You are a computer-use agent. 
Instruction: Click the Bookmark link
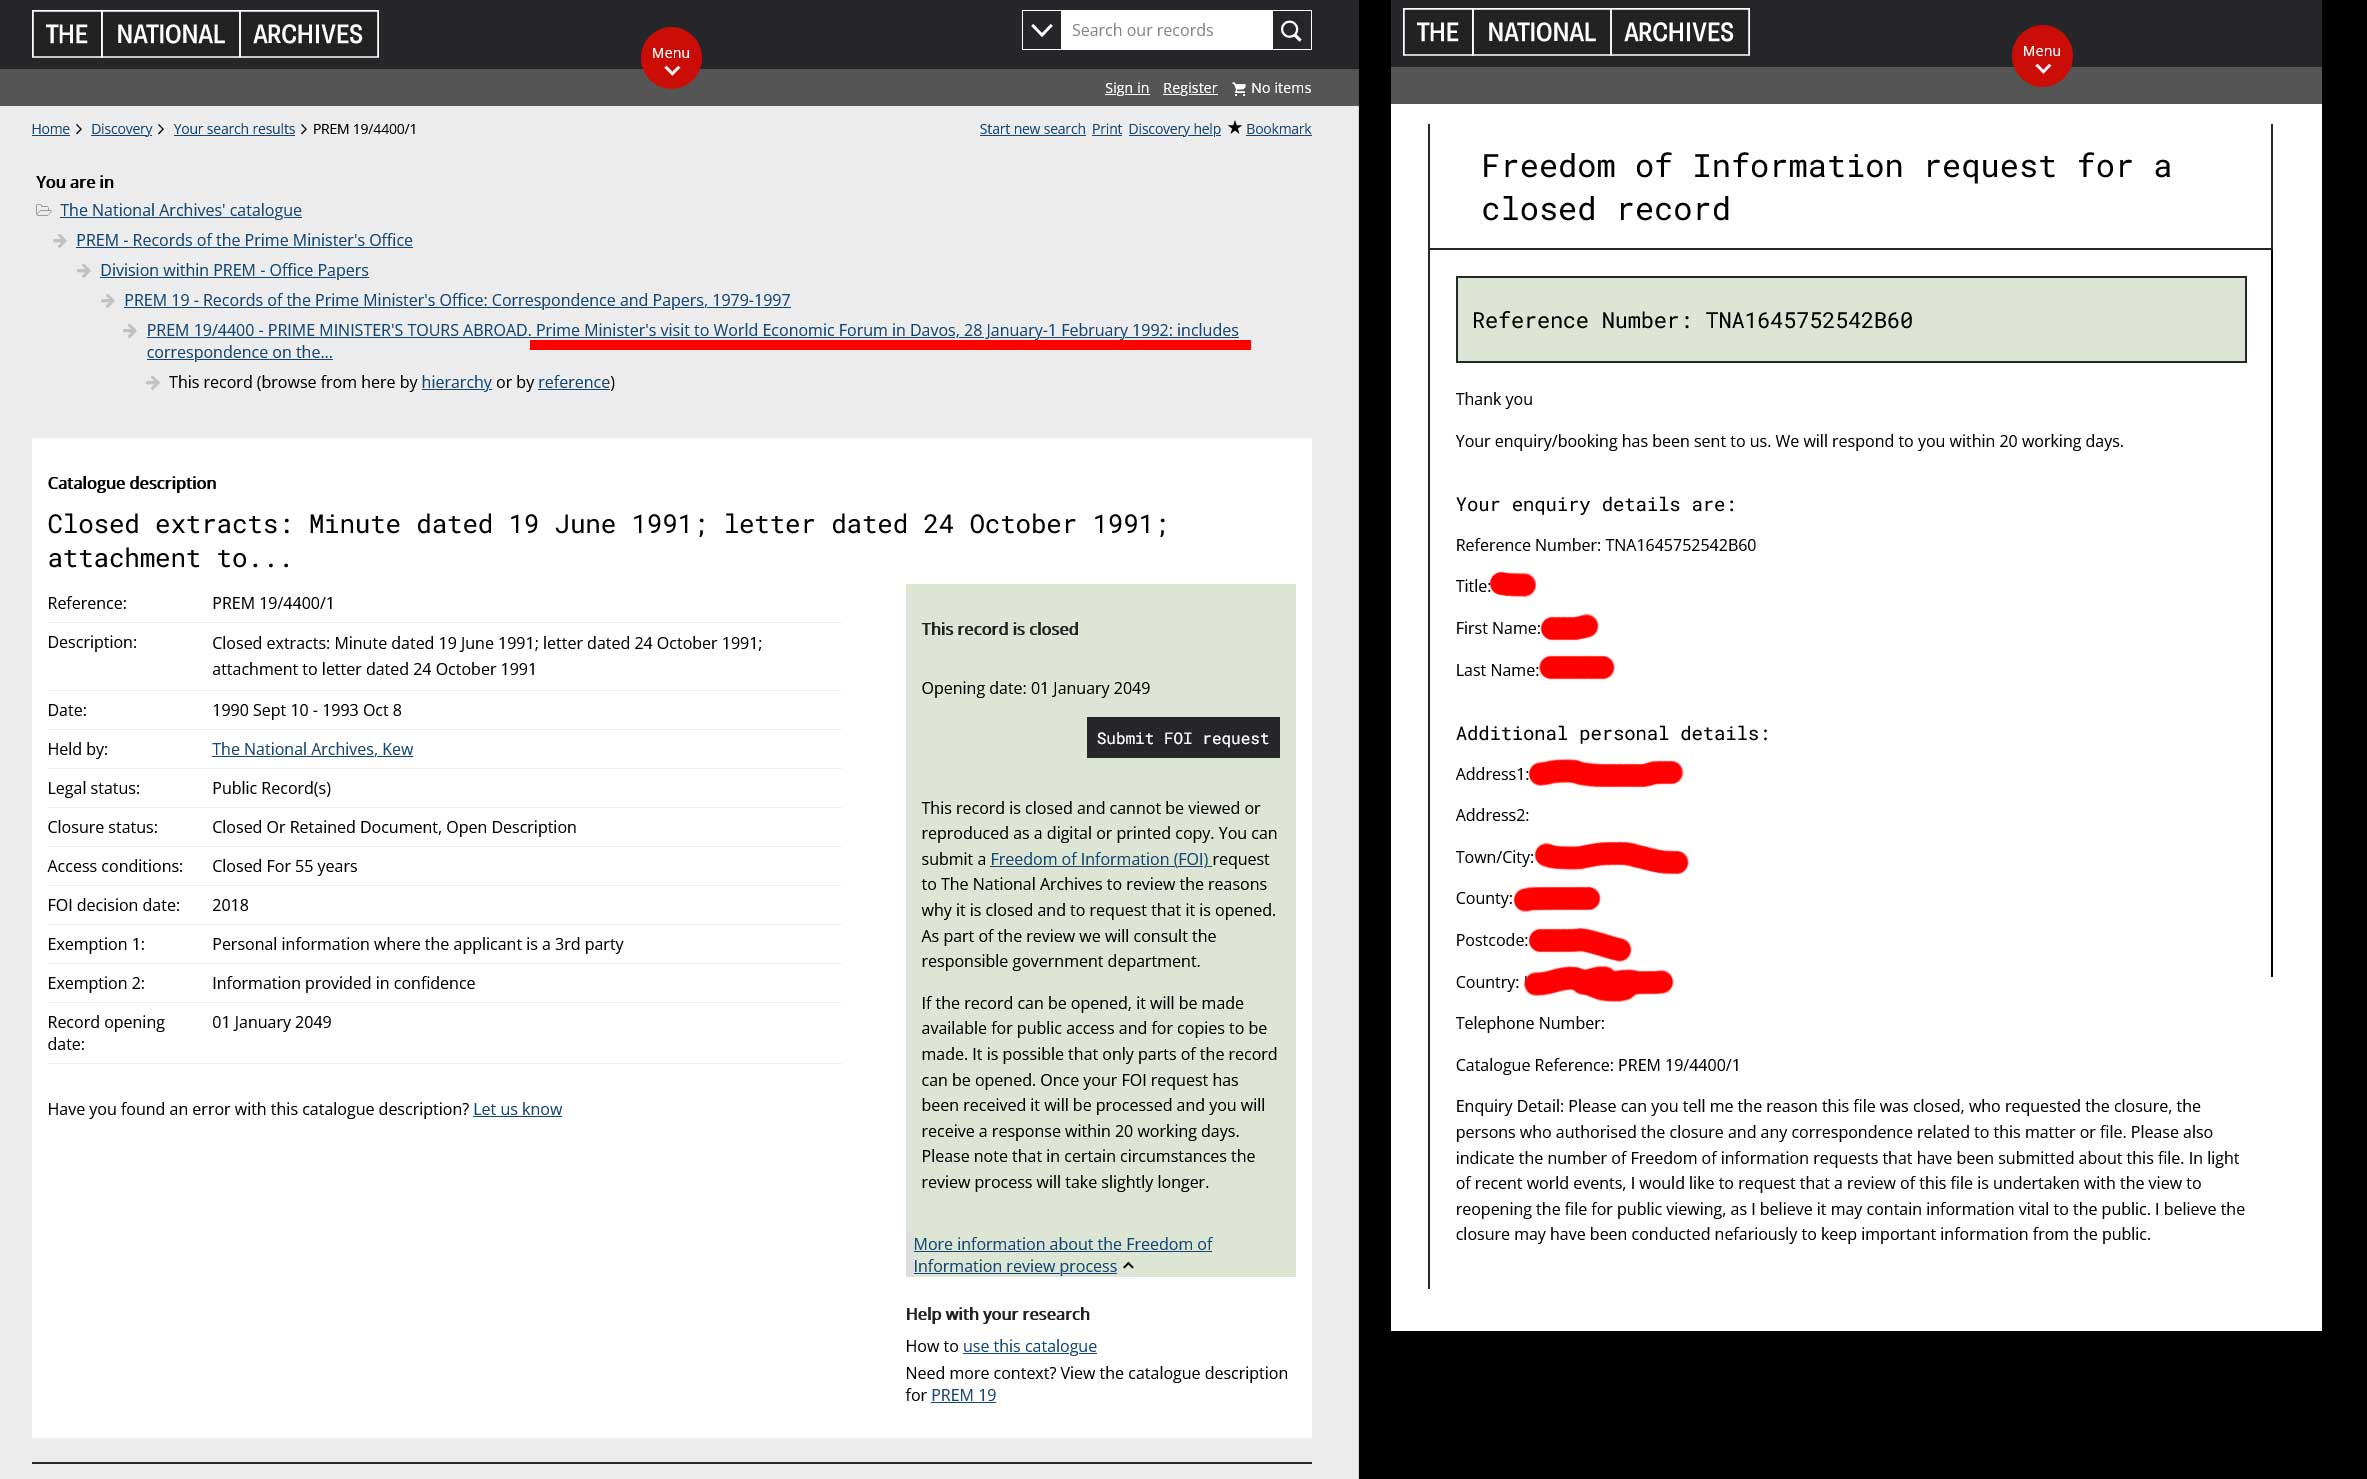(1278, 129)
